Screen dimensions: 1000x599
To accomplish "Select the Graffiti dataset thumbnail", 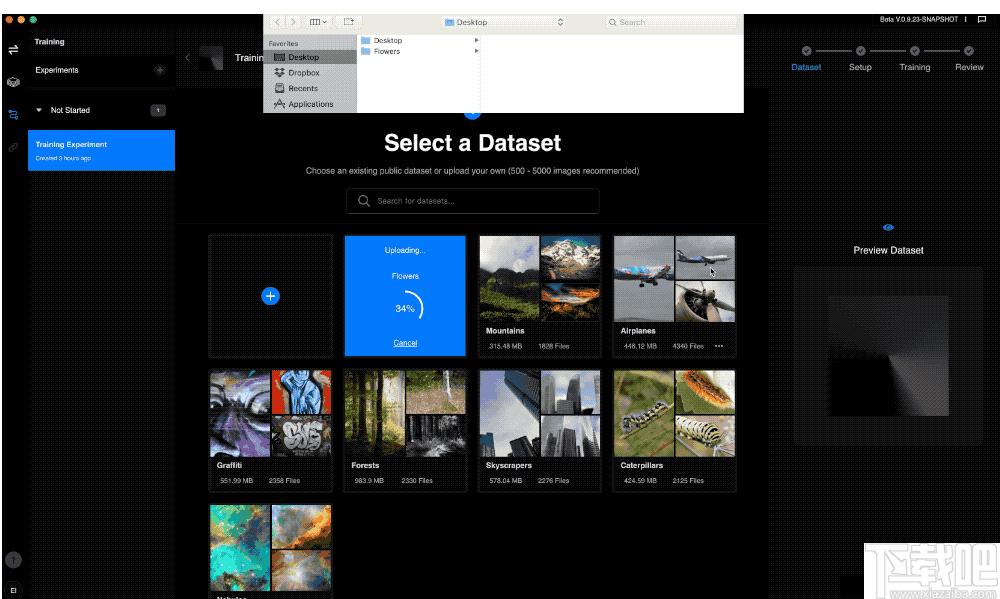I will click(x=270, y=413).
